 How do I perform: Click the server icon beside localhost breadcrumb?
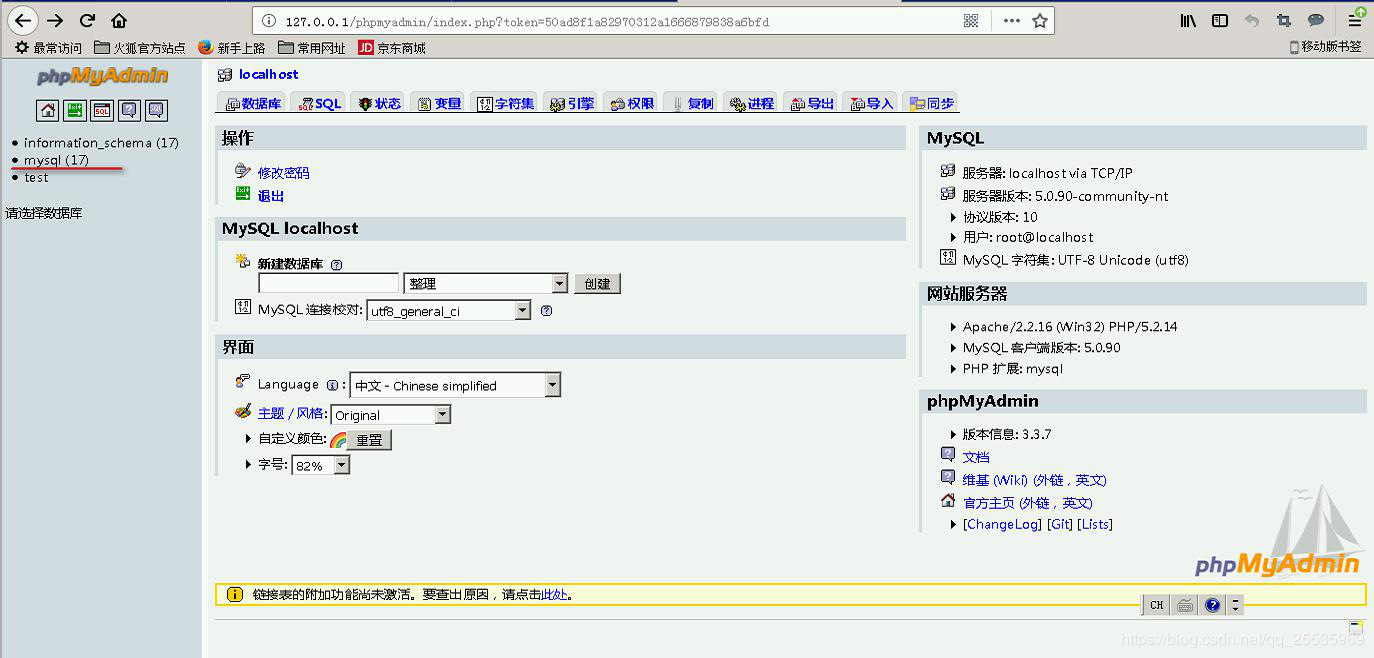coord(225,75)
